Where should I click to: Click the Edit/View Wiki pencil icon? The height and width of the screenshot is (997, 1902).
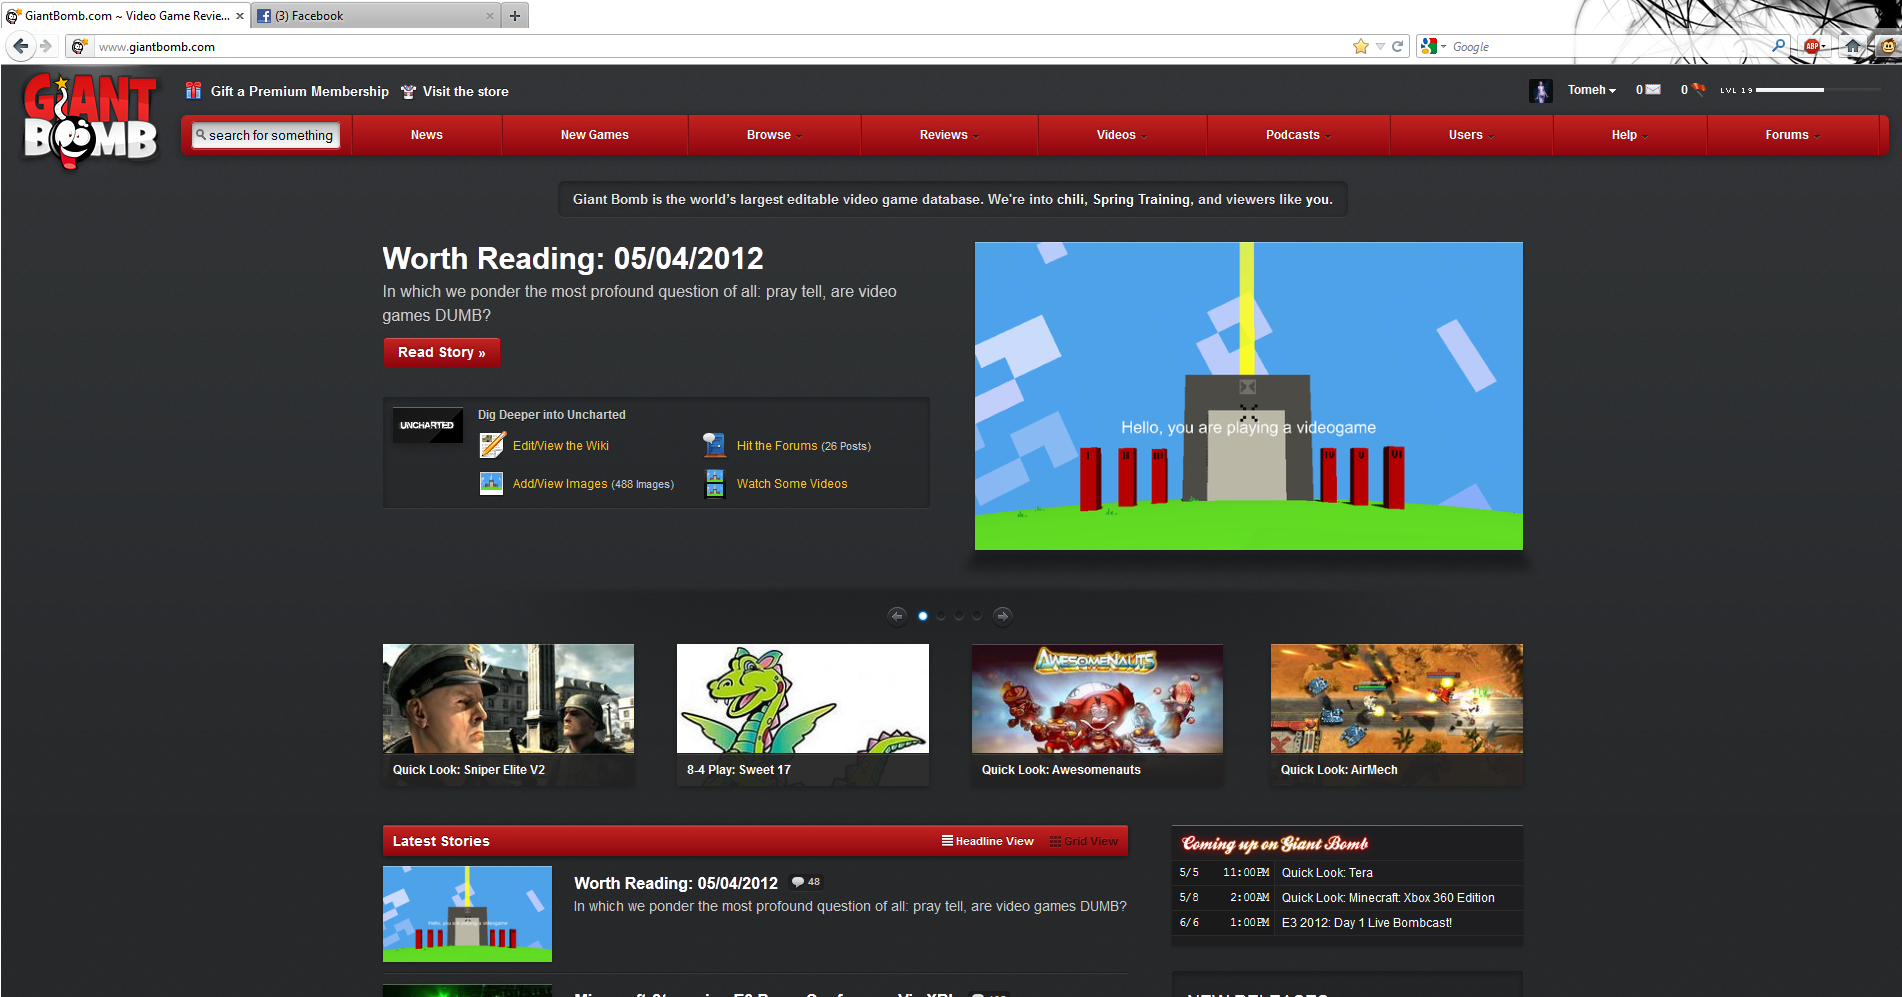coord(492,445)
